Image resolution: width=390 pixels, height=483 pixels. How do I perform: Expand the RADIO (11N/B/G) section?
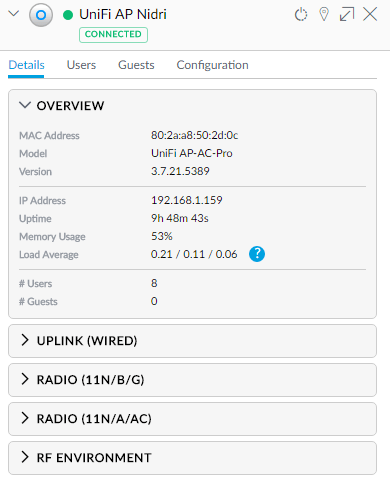coord(192,380)
